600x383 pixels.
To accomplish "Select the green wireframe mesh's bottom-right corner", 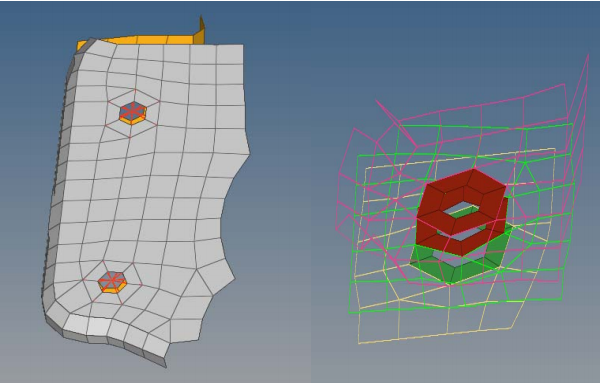I will tap(562, 300).
